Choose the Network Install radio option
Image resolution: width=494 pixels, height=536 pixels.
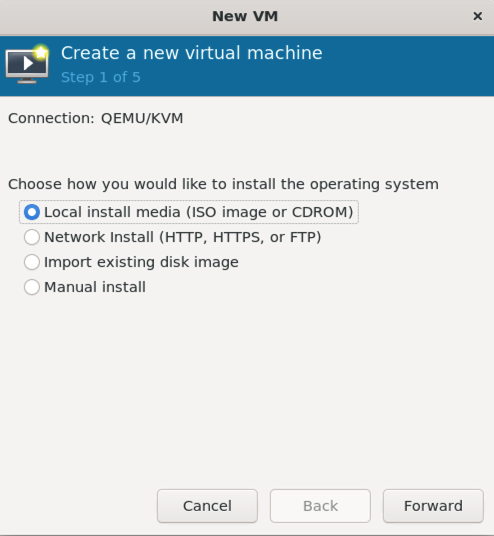click(32, 237)
